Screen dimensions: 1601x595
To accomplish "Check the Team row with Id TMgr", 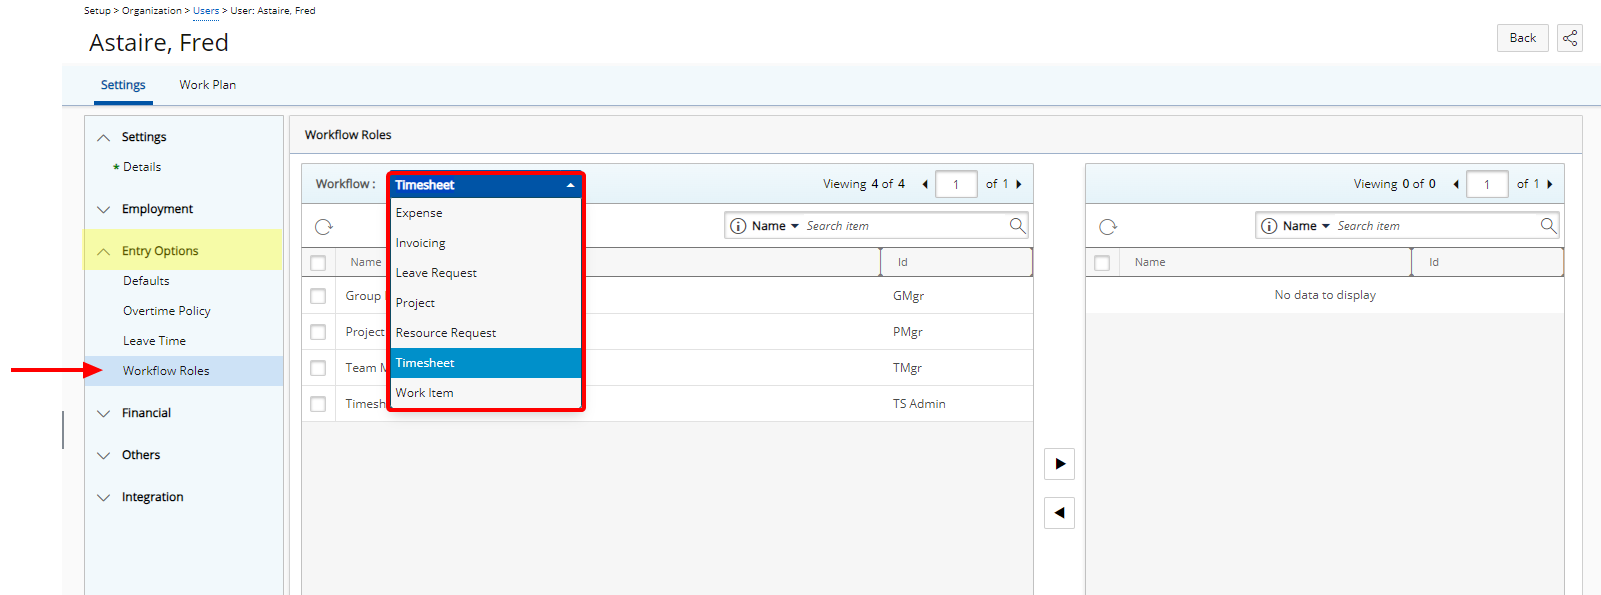I will click(x=318, y=368).
